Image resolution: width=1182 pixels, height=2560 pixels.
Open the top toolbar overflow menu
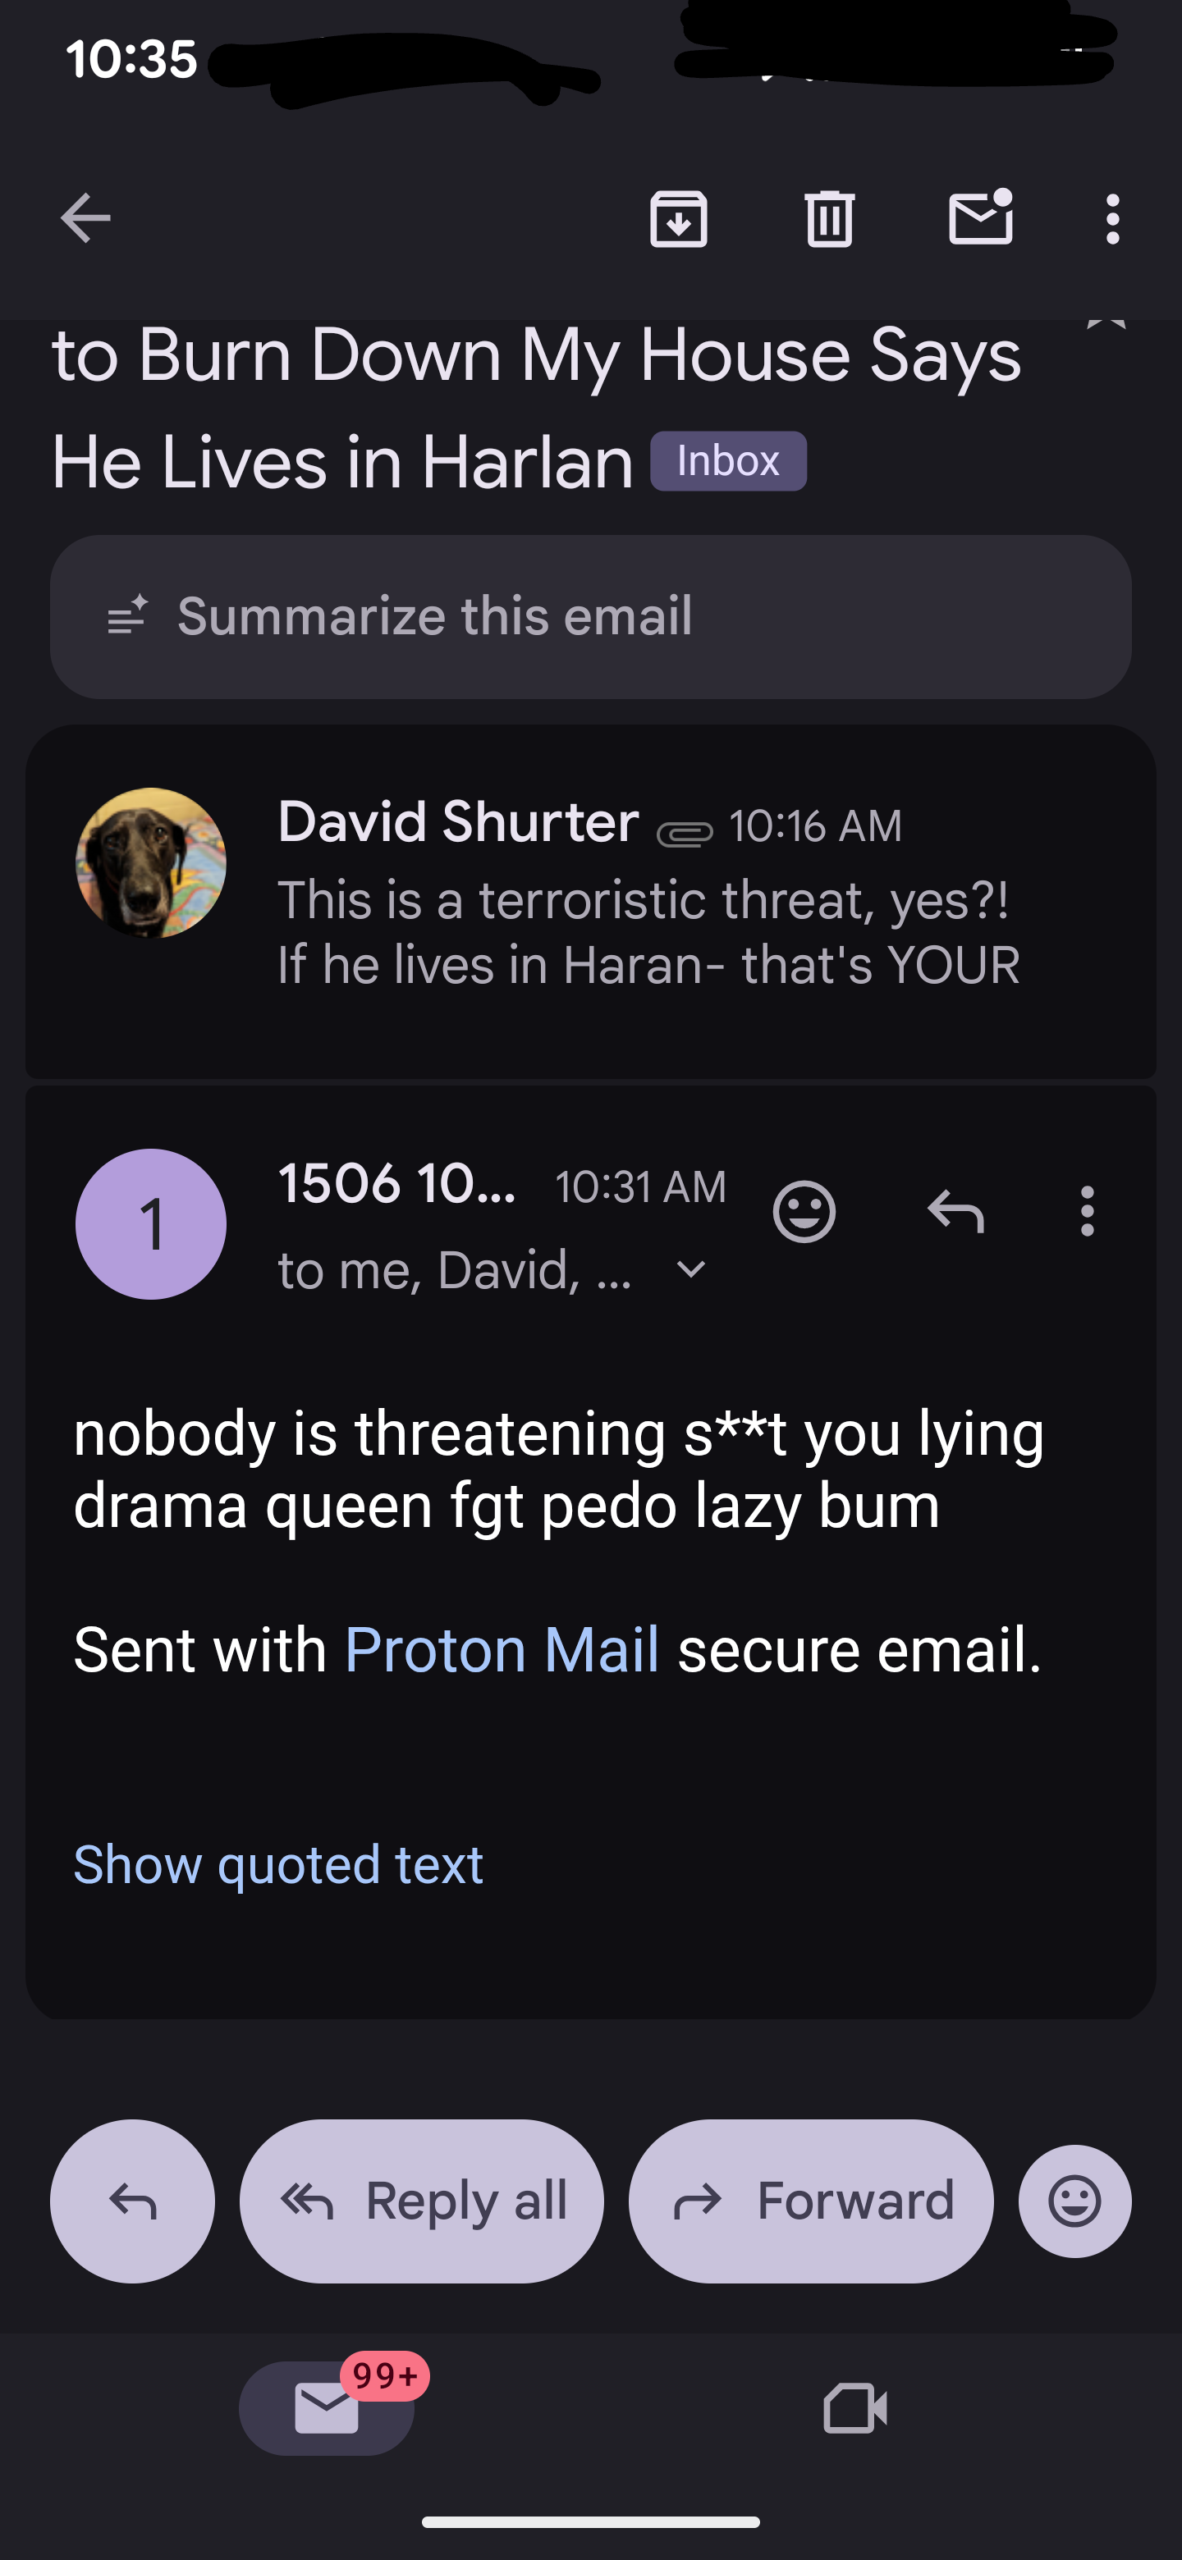coord(1112,219)
